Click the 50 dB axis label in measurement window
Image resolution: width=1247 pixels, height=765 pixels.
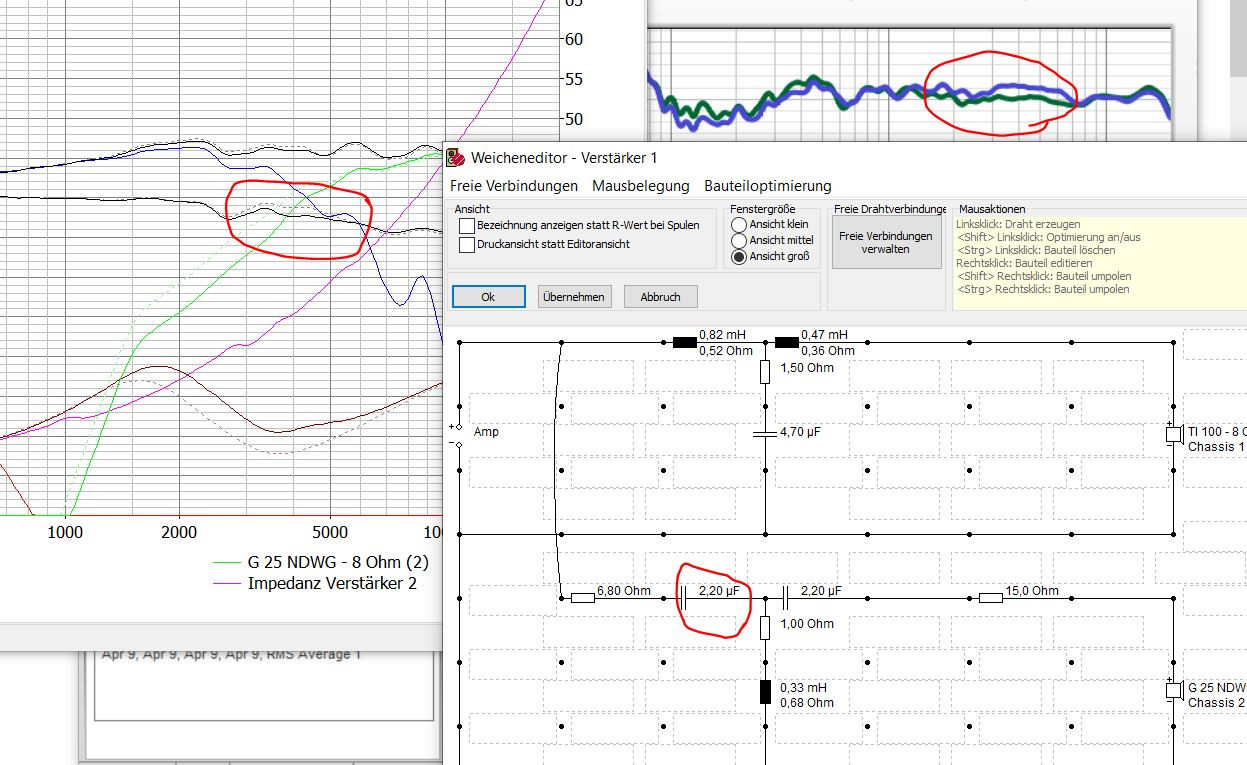click(573, 119)
